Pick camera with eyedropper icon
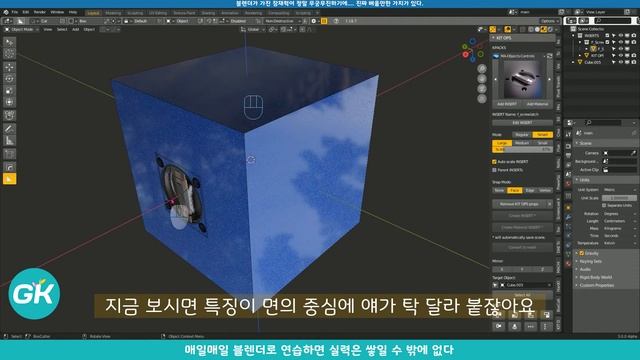This screenshot has width=640, height=360. (x=633, y=153)
